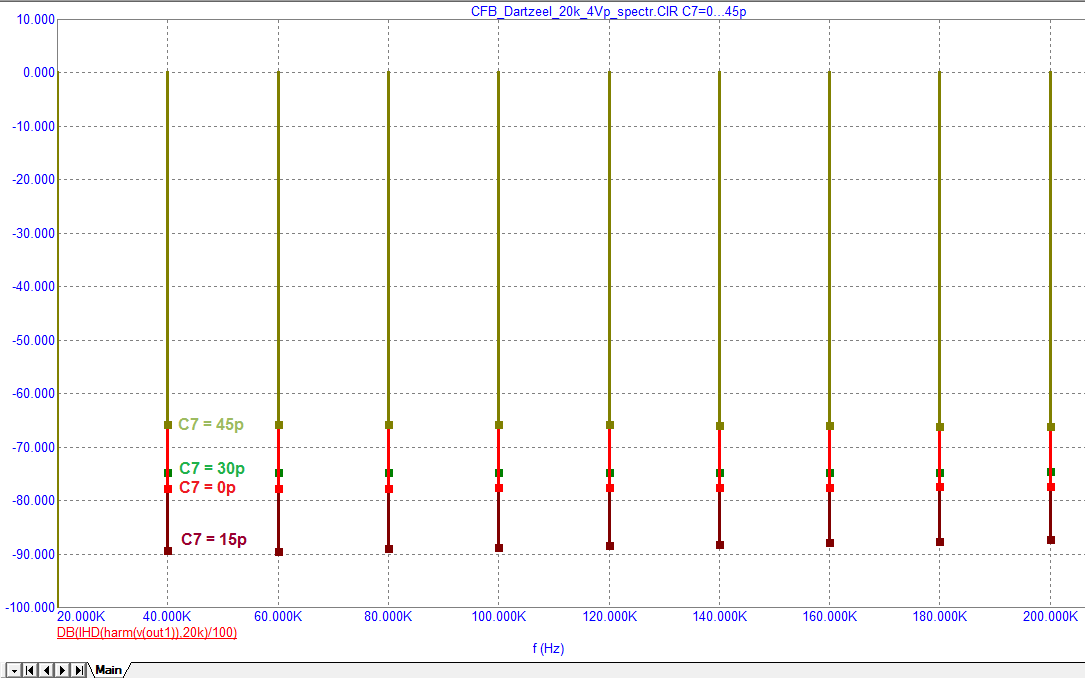Click the red 0p marker at 180K
The height and width of the screenshot is (678, 1085).
click(940, 487)
